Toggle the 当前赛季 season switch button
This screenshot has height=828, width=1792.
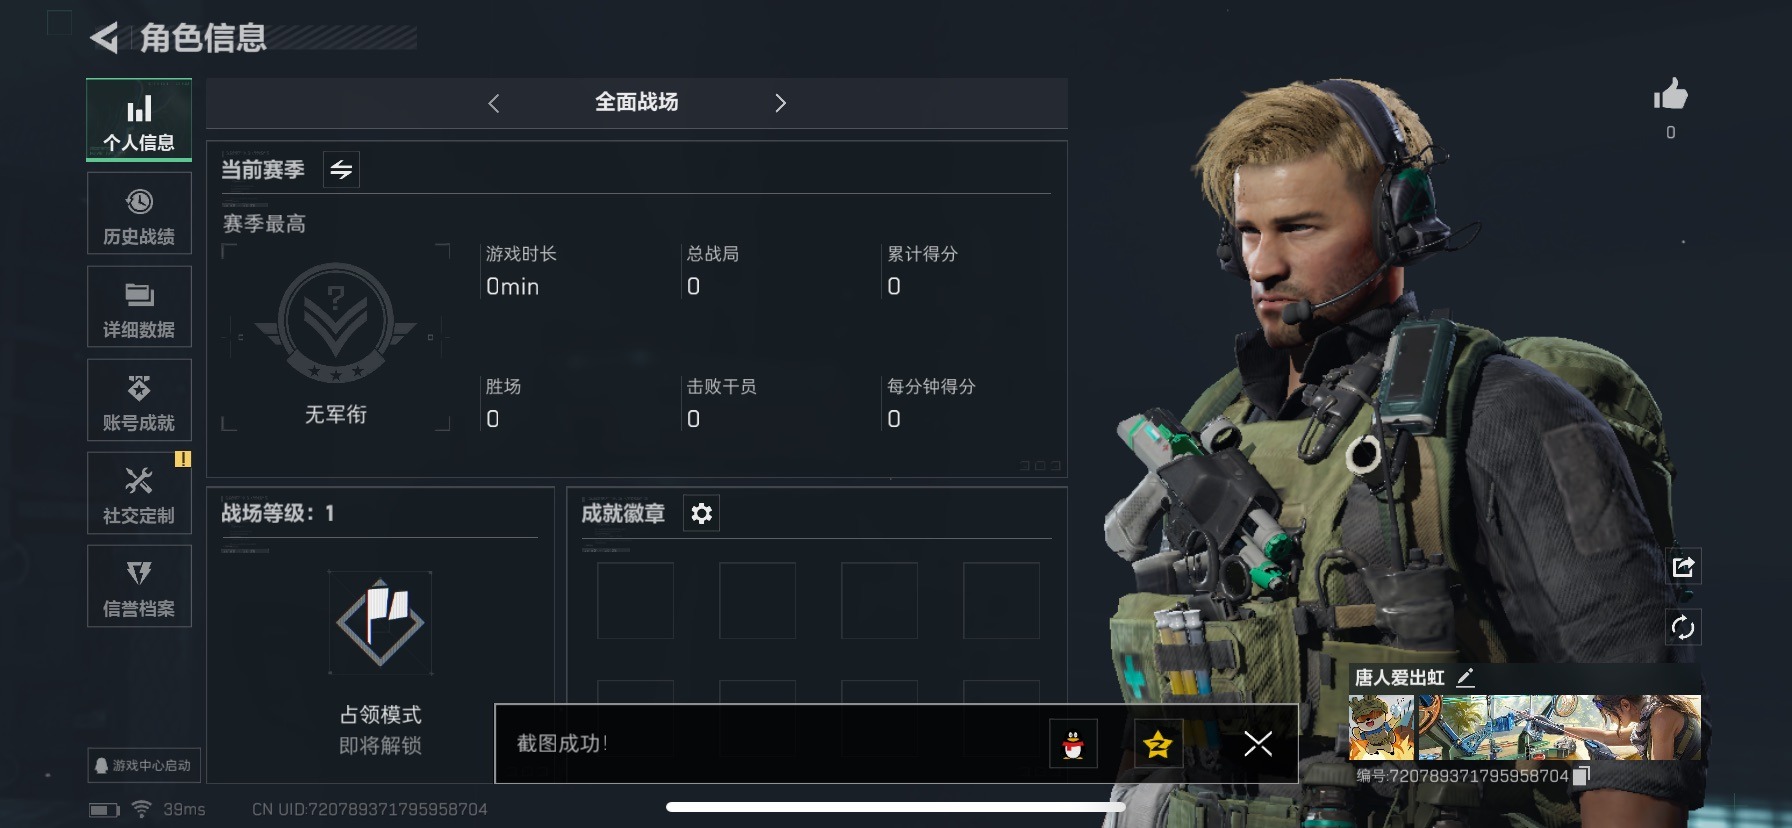(x=341, y=170)
